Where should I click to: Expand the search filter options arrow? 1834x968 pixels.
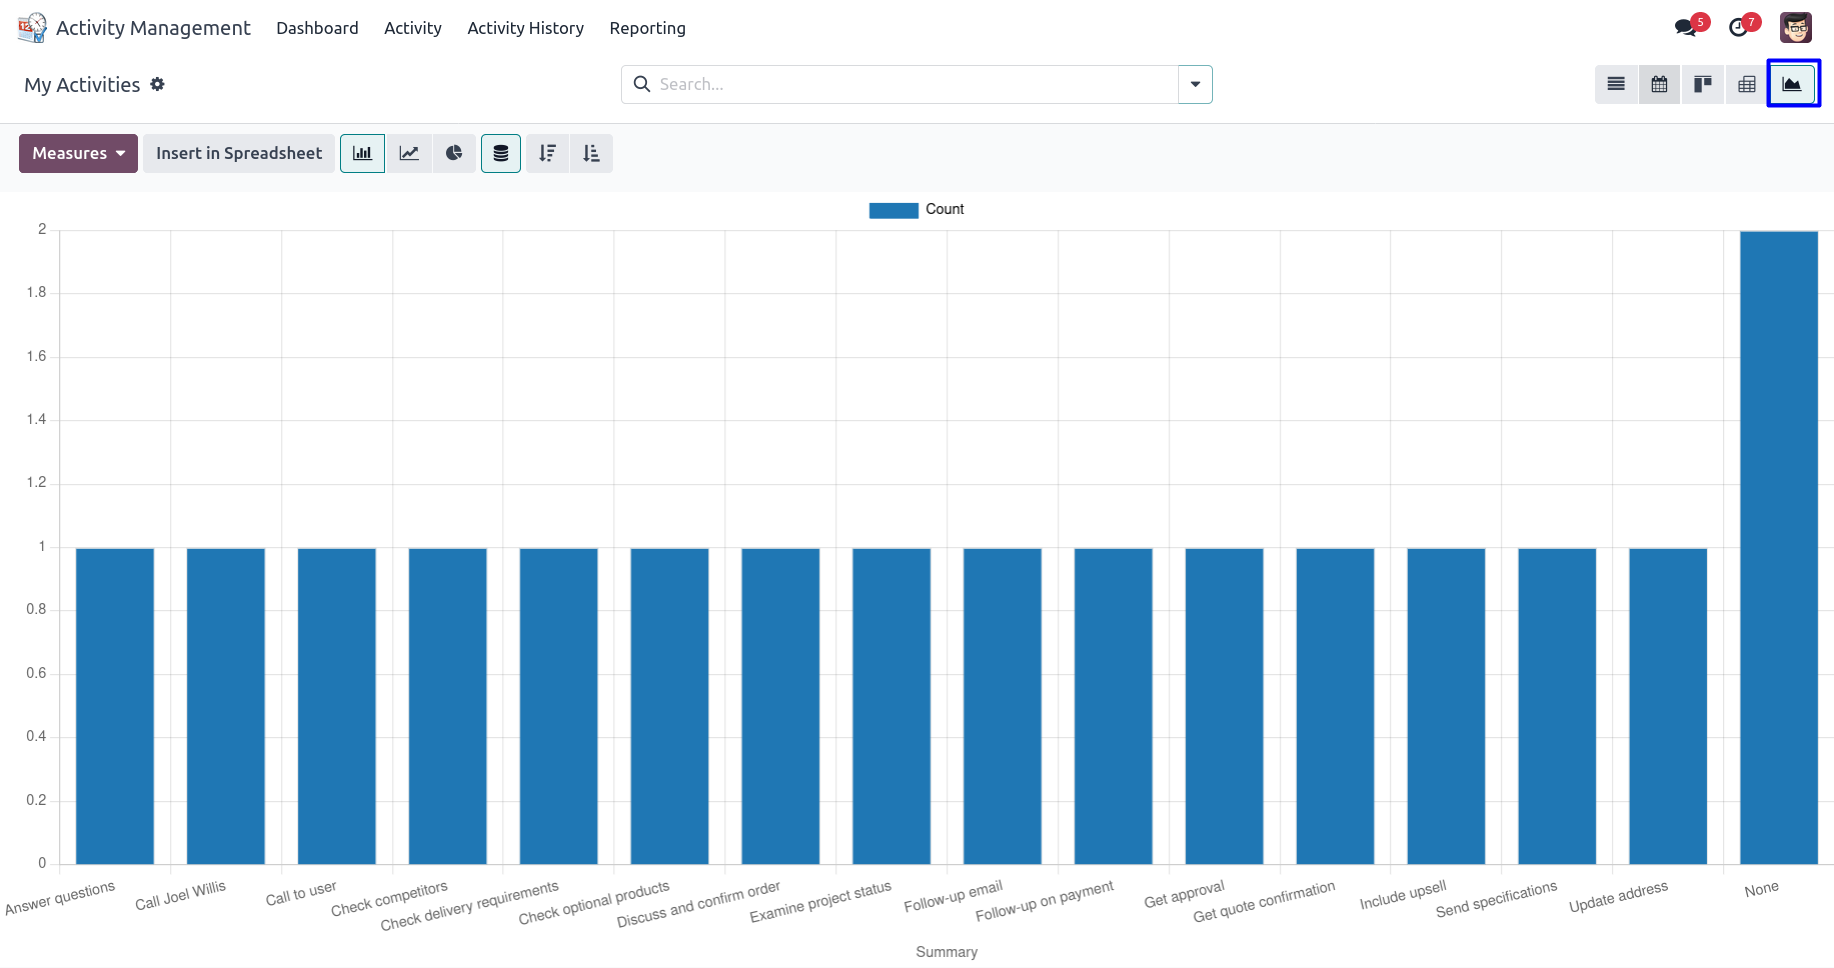1195,84
